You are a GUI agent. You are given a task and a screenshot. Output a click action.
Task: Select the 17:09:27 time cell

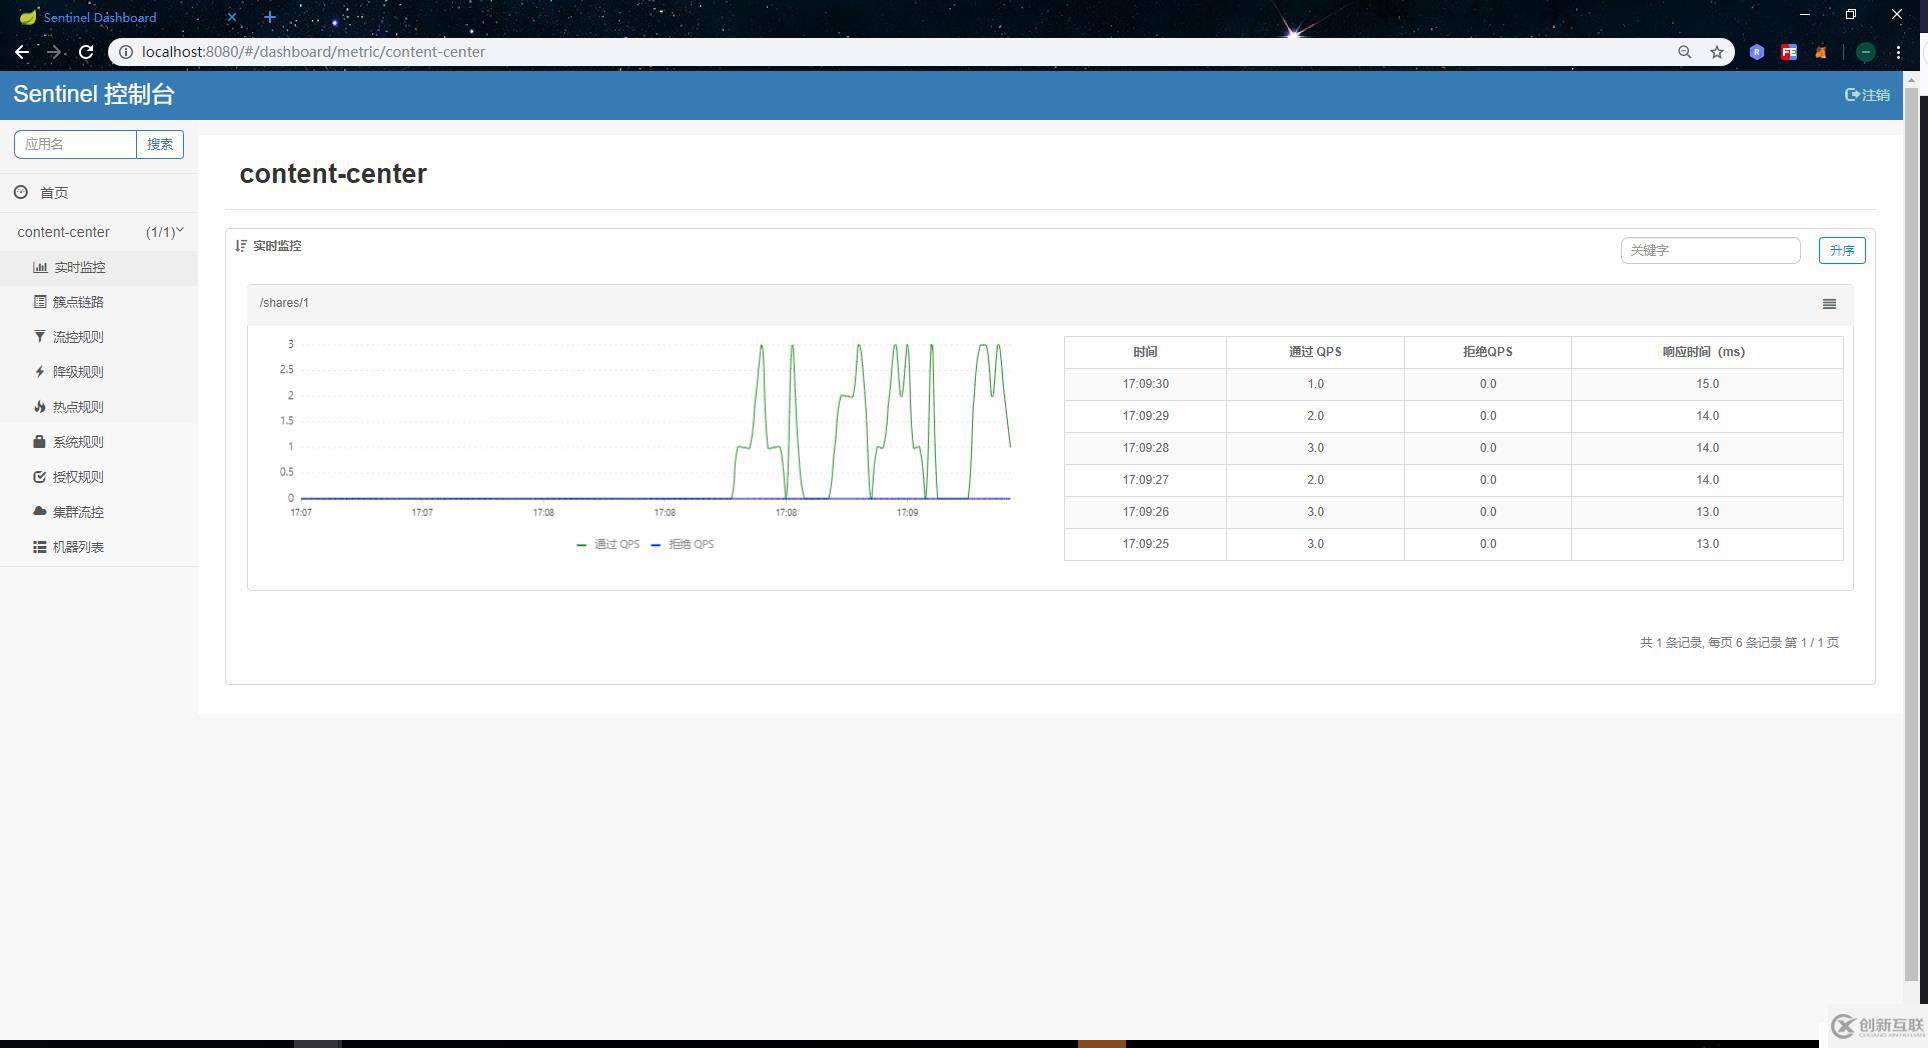pyautogui.click(x=1145, y=480)
